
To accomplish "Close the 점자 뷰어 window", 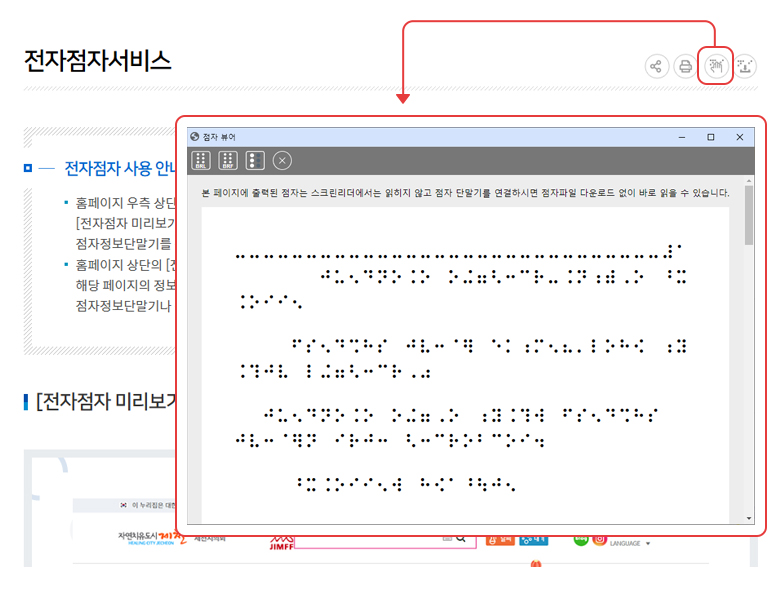I will click(740, 137).
